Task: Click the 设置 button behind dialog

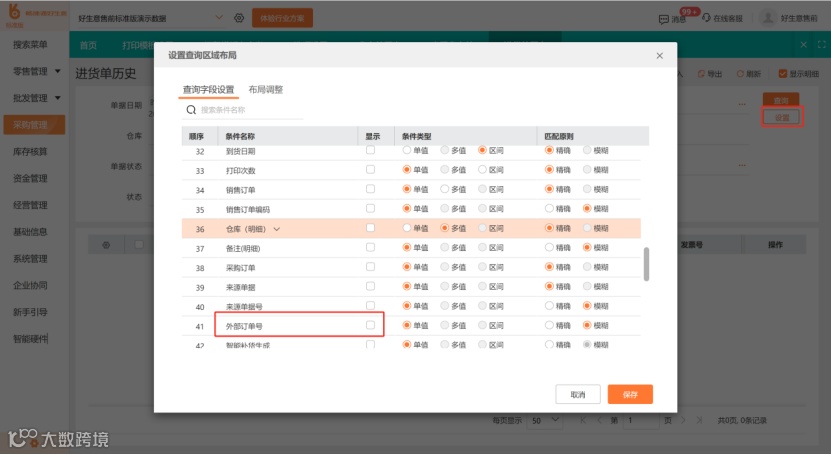Action: (782, 117)
